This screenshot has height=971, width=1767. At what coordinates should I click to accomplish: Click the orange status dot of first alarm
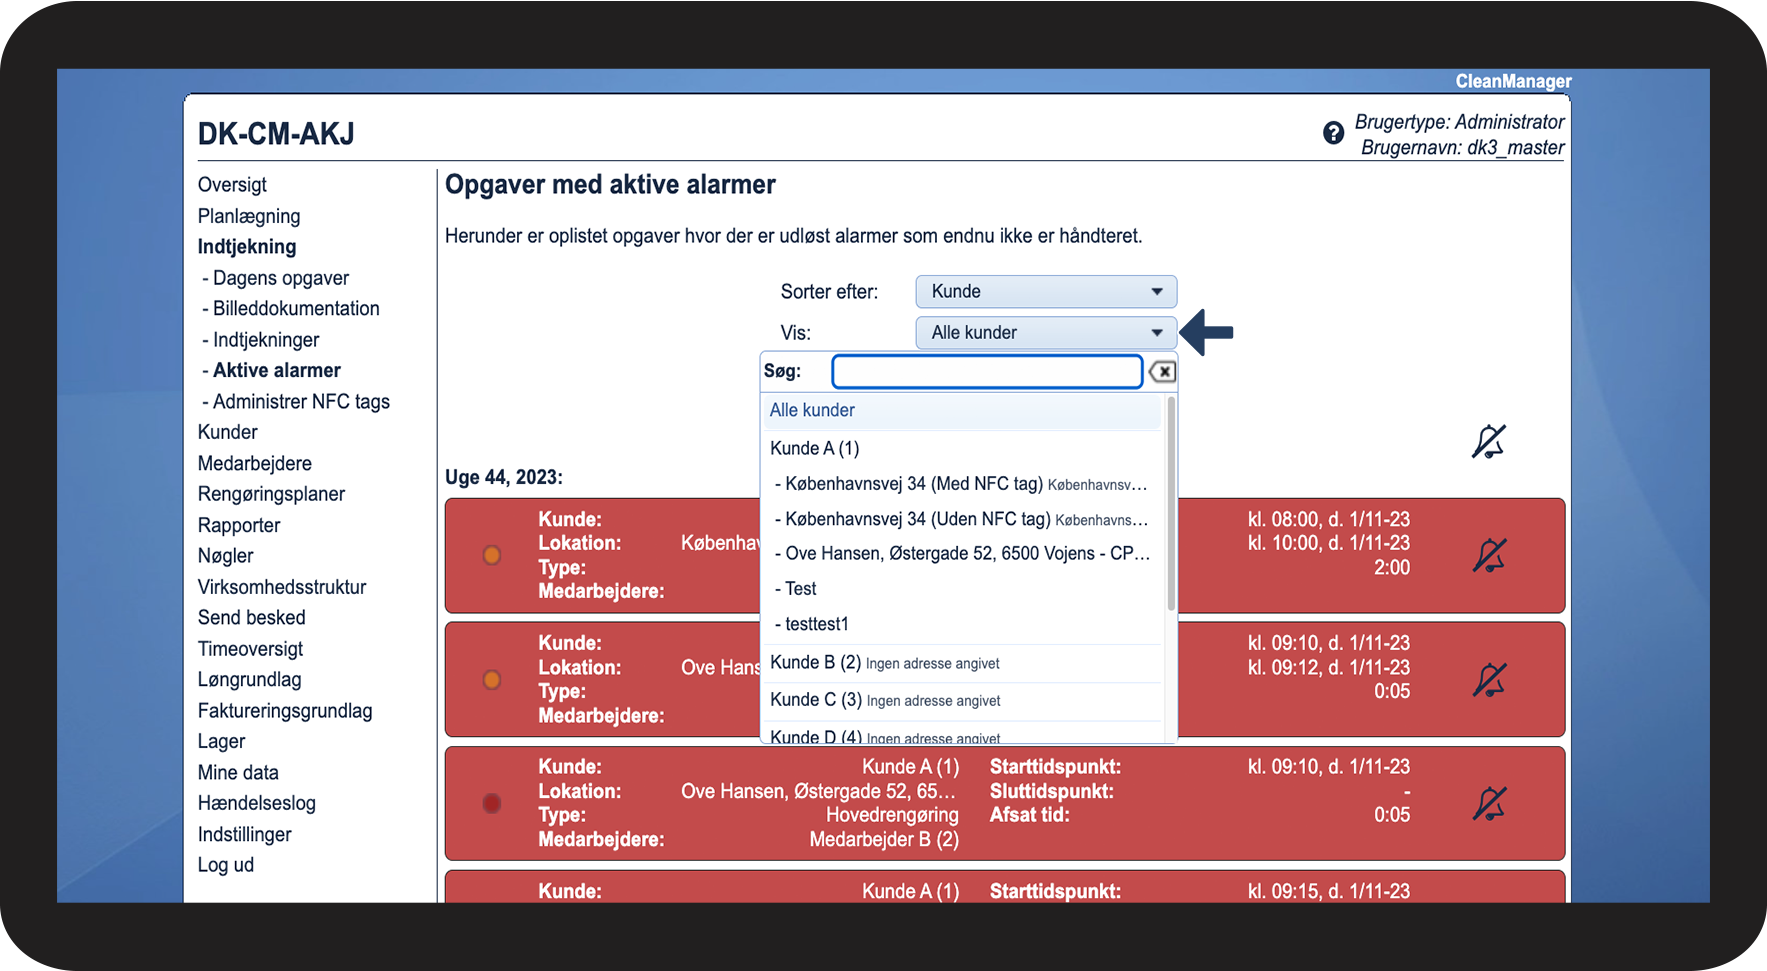click(492, 555)
